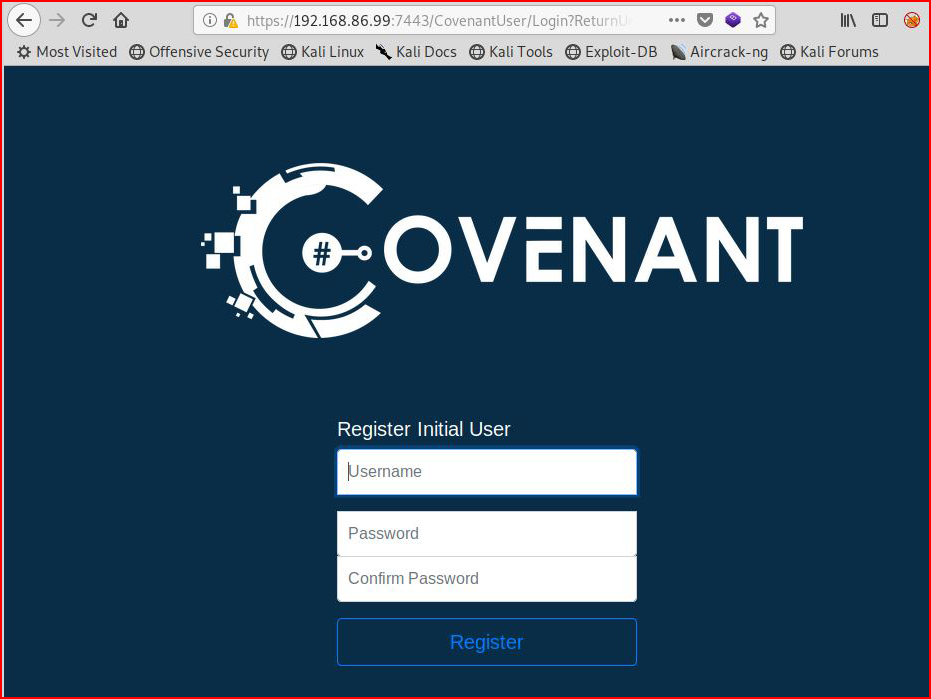
Task: Show site information icon in address bar
Action: coord(209,20)
